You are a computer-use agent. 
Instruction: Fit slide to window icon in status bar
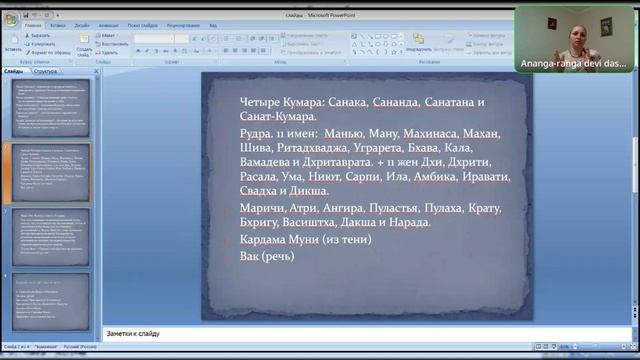pos(633,347)
